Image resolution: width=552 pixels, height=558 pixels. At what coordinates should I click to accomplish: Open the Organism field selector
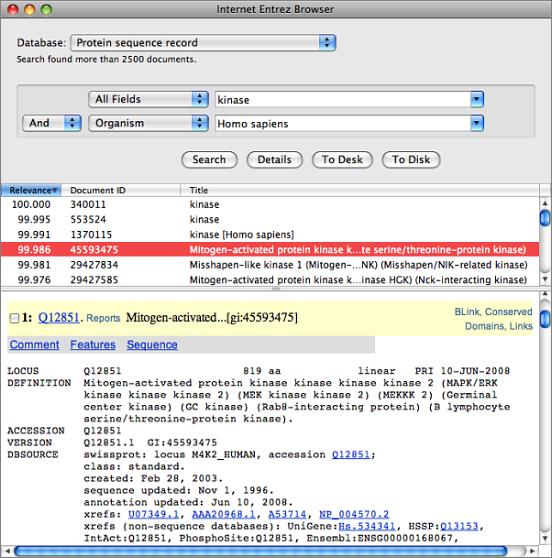click(148, 123)
